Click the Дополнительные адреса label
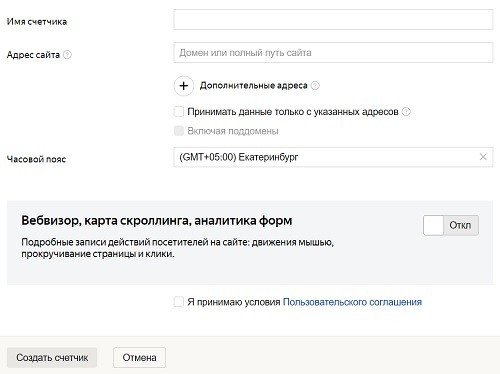500x374 pixels. [253, 86]
